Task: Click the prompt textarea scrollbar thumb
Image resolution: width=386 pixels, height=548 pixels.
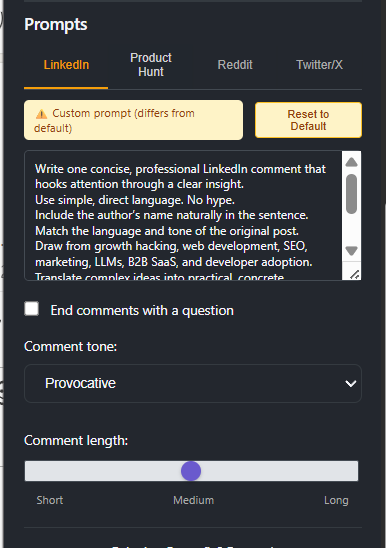Action: coord(351,194)
